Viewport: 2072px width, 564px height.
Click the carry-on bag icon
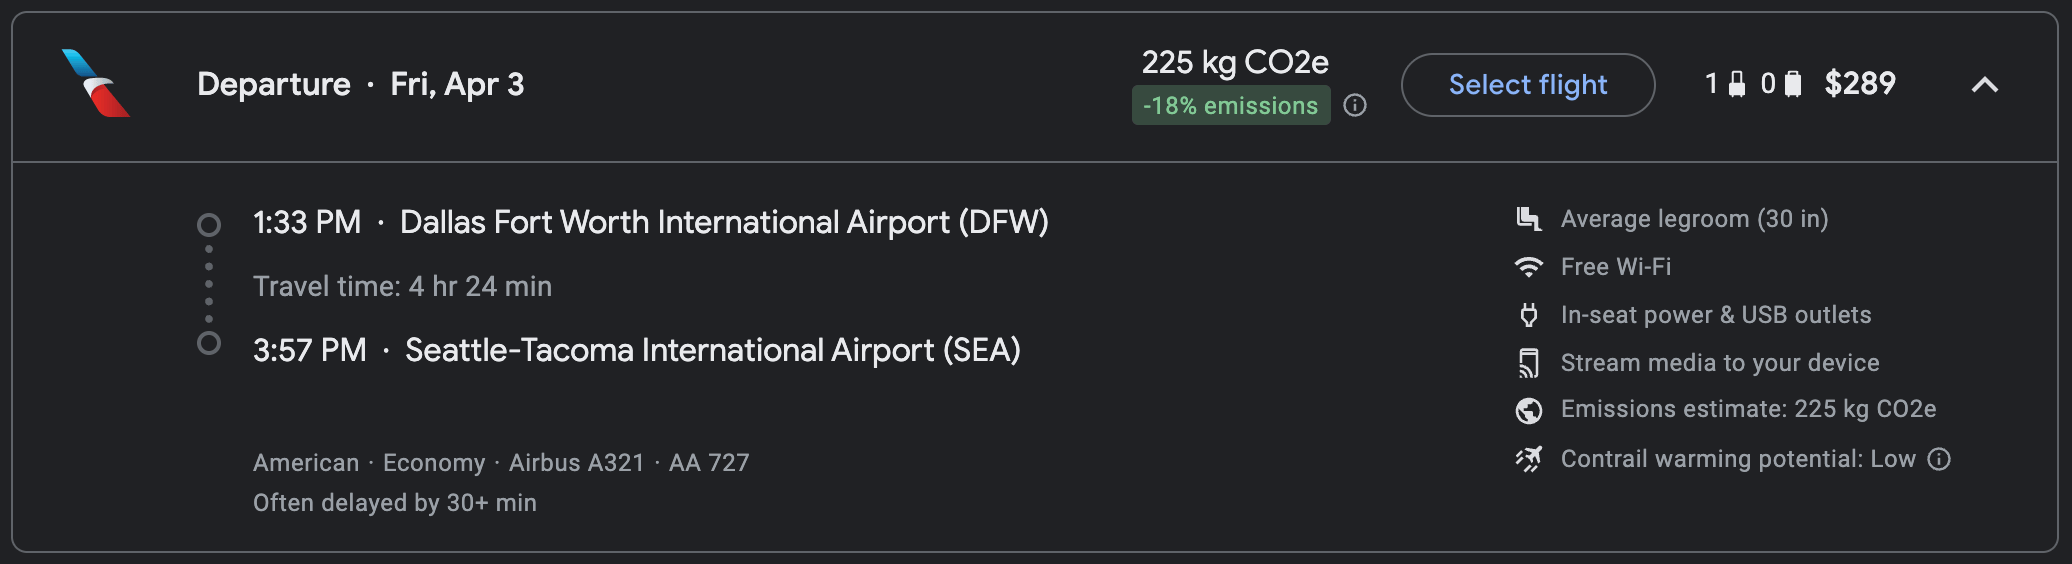(1737, 84)
